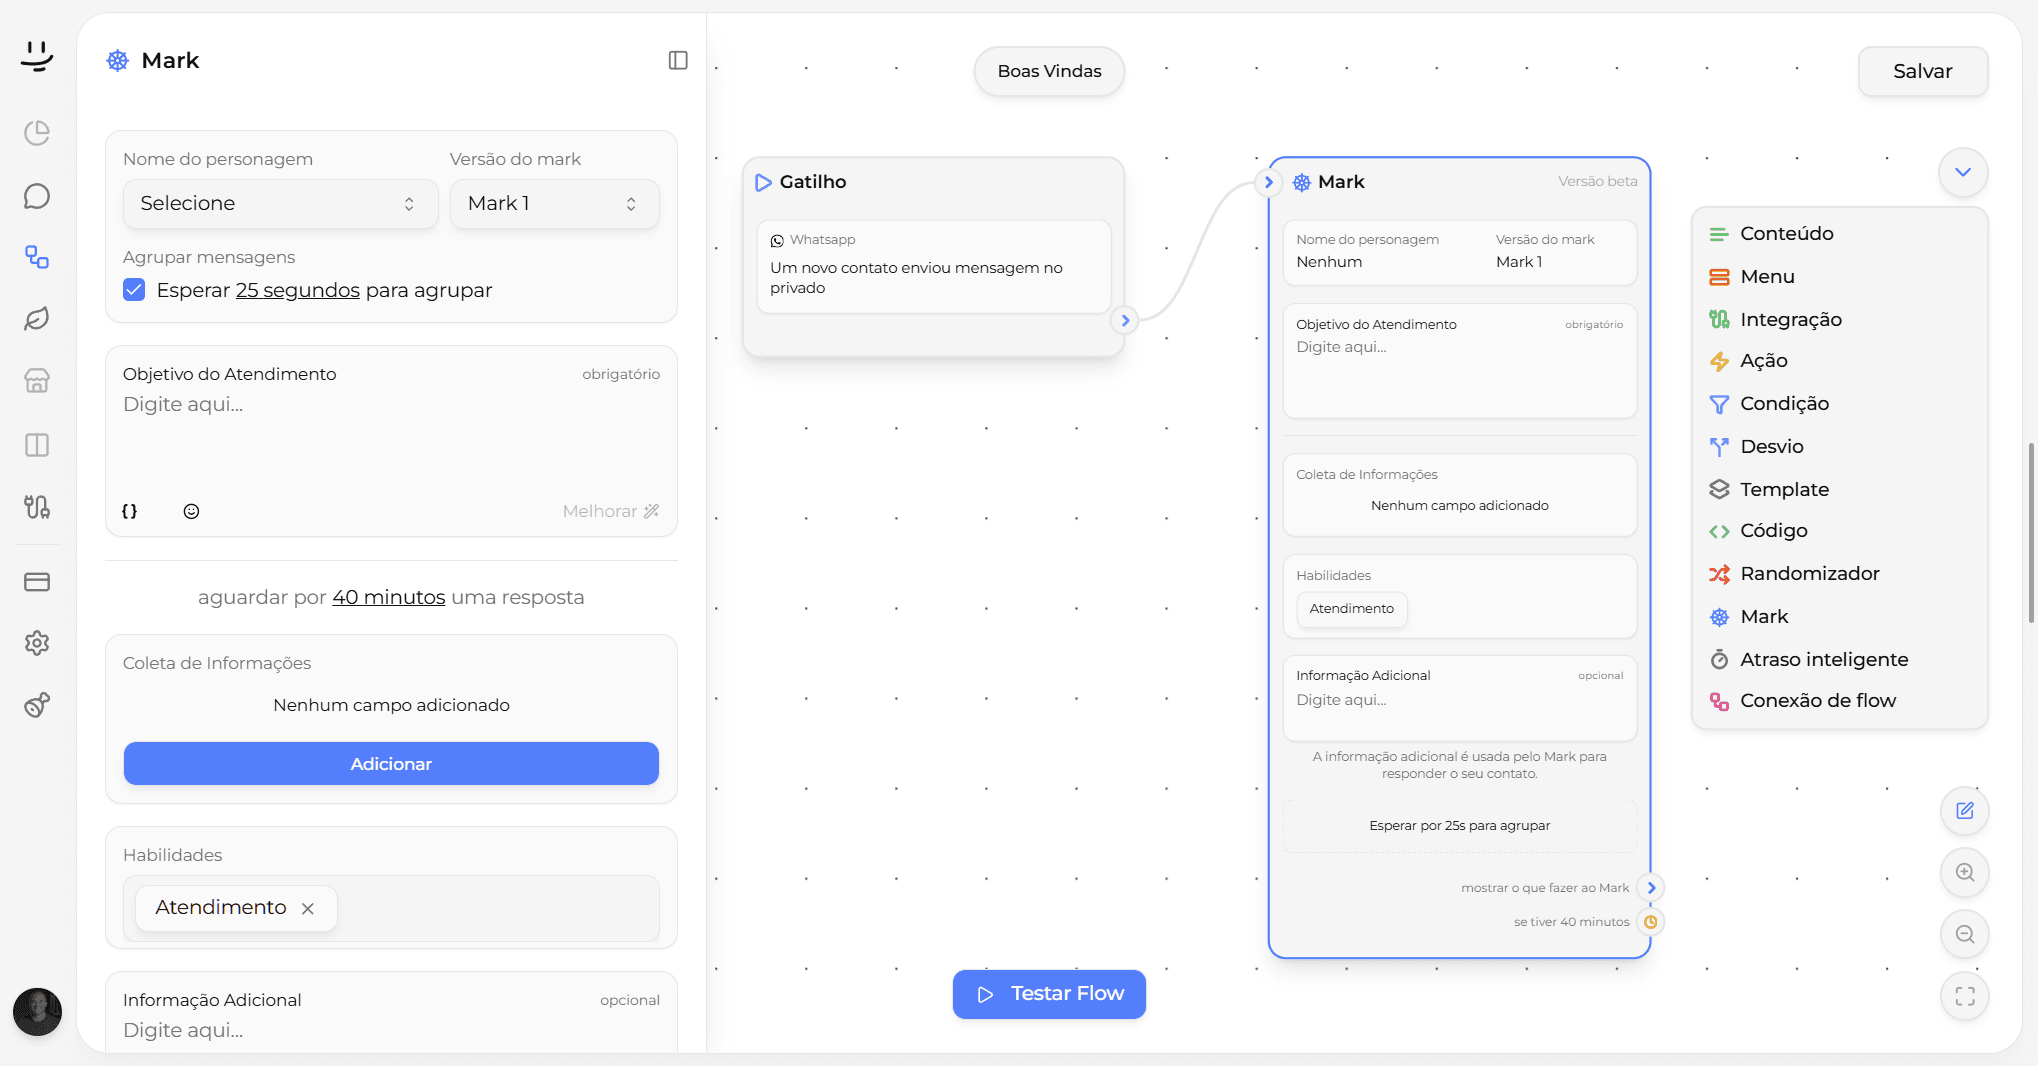
Task: Change the 25 segundos grouping time
Action: [x=298, y=290]
